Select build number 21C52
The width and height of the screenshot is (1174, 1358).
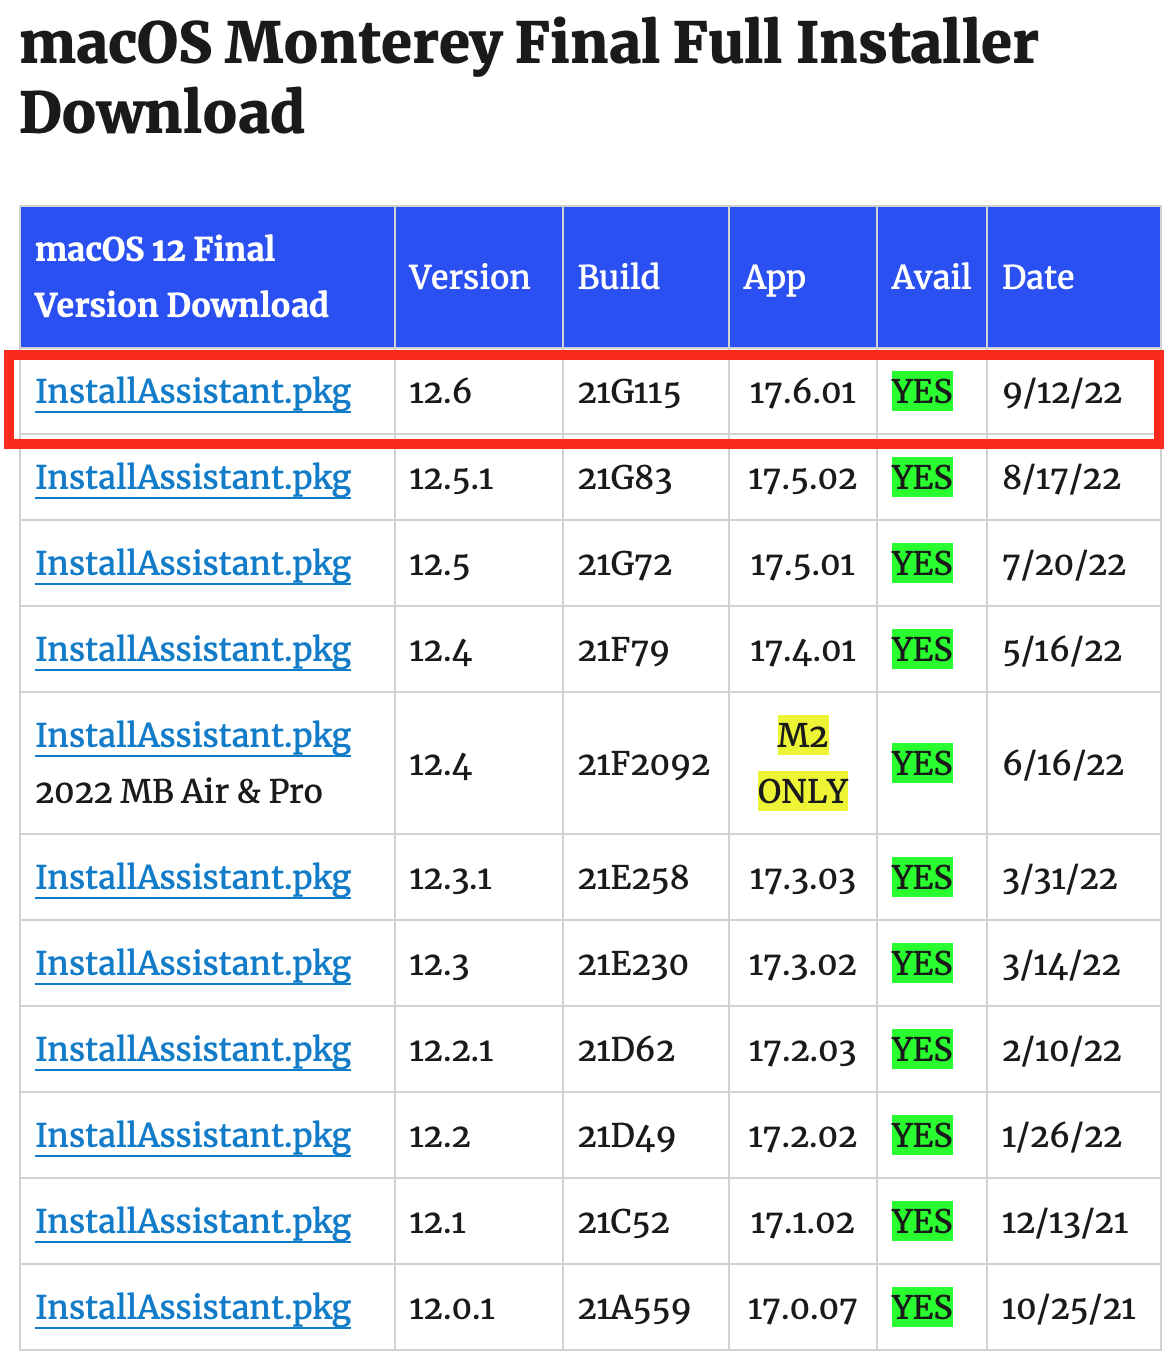point(623,1223)
